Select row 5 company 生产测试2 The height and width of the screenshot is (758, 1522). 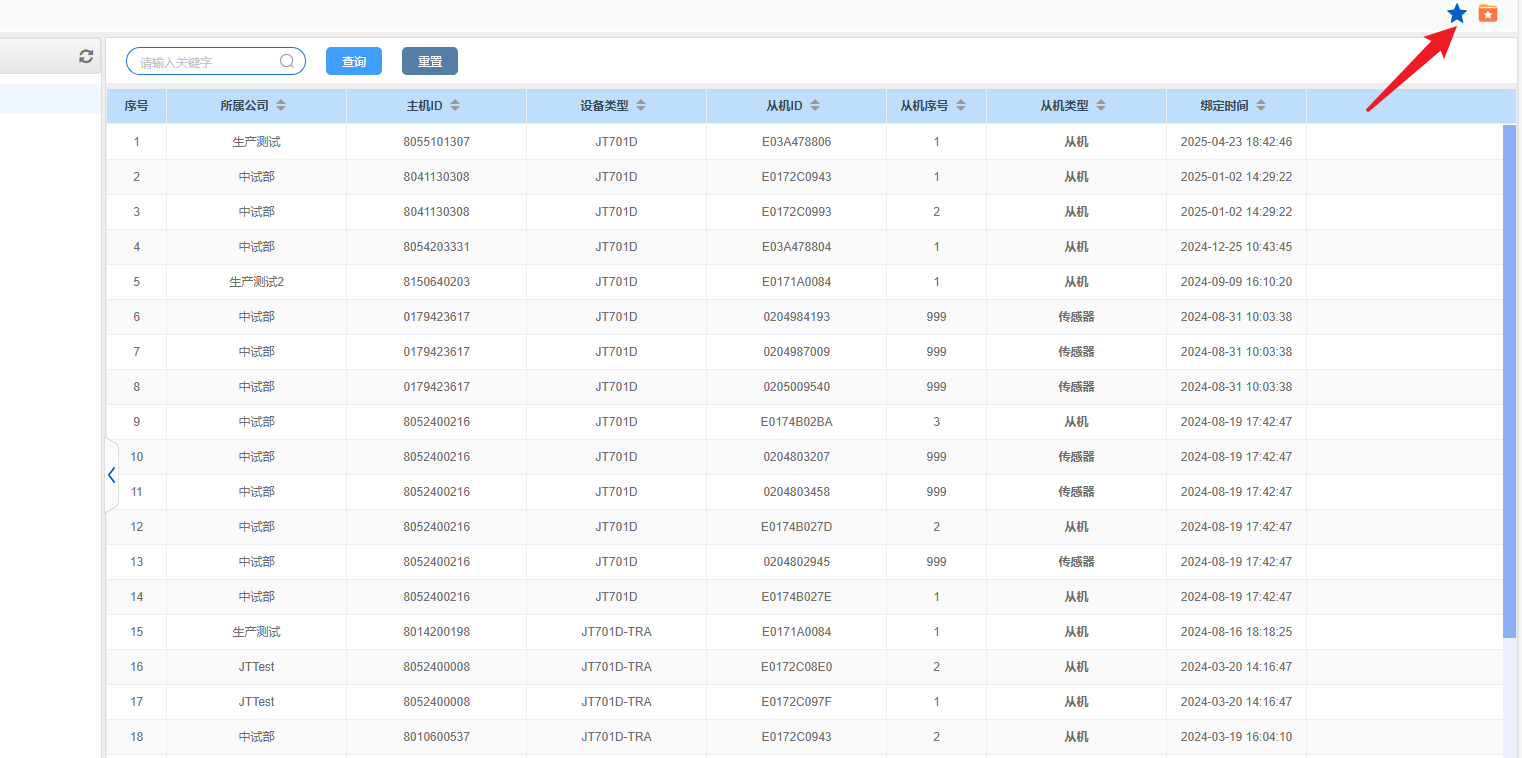256,282
